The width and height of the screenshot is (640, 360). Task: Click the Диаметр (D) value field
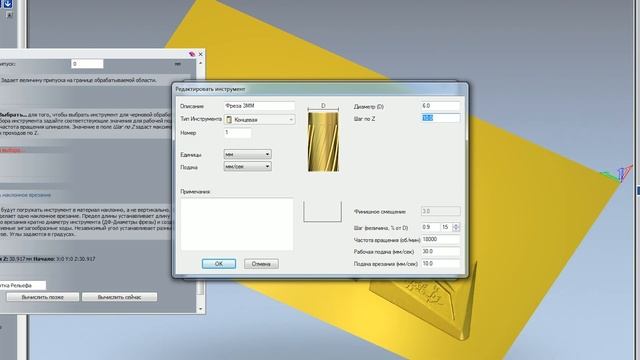click(440, 106)
